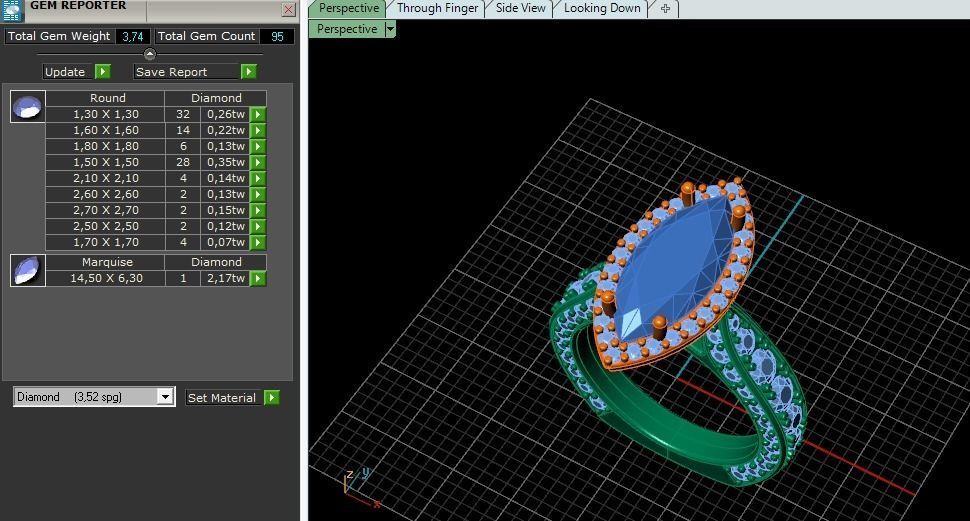Image resolution: width=970 pixels, height=521 pixels.
Task: Click green arrow next to Update
Action: 103,72
